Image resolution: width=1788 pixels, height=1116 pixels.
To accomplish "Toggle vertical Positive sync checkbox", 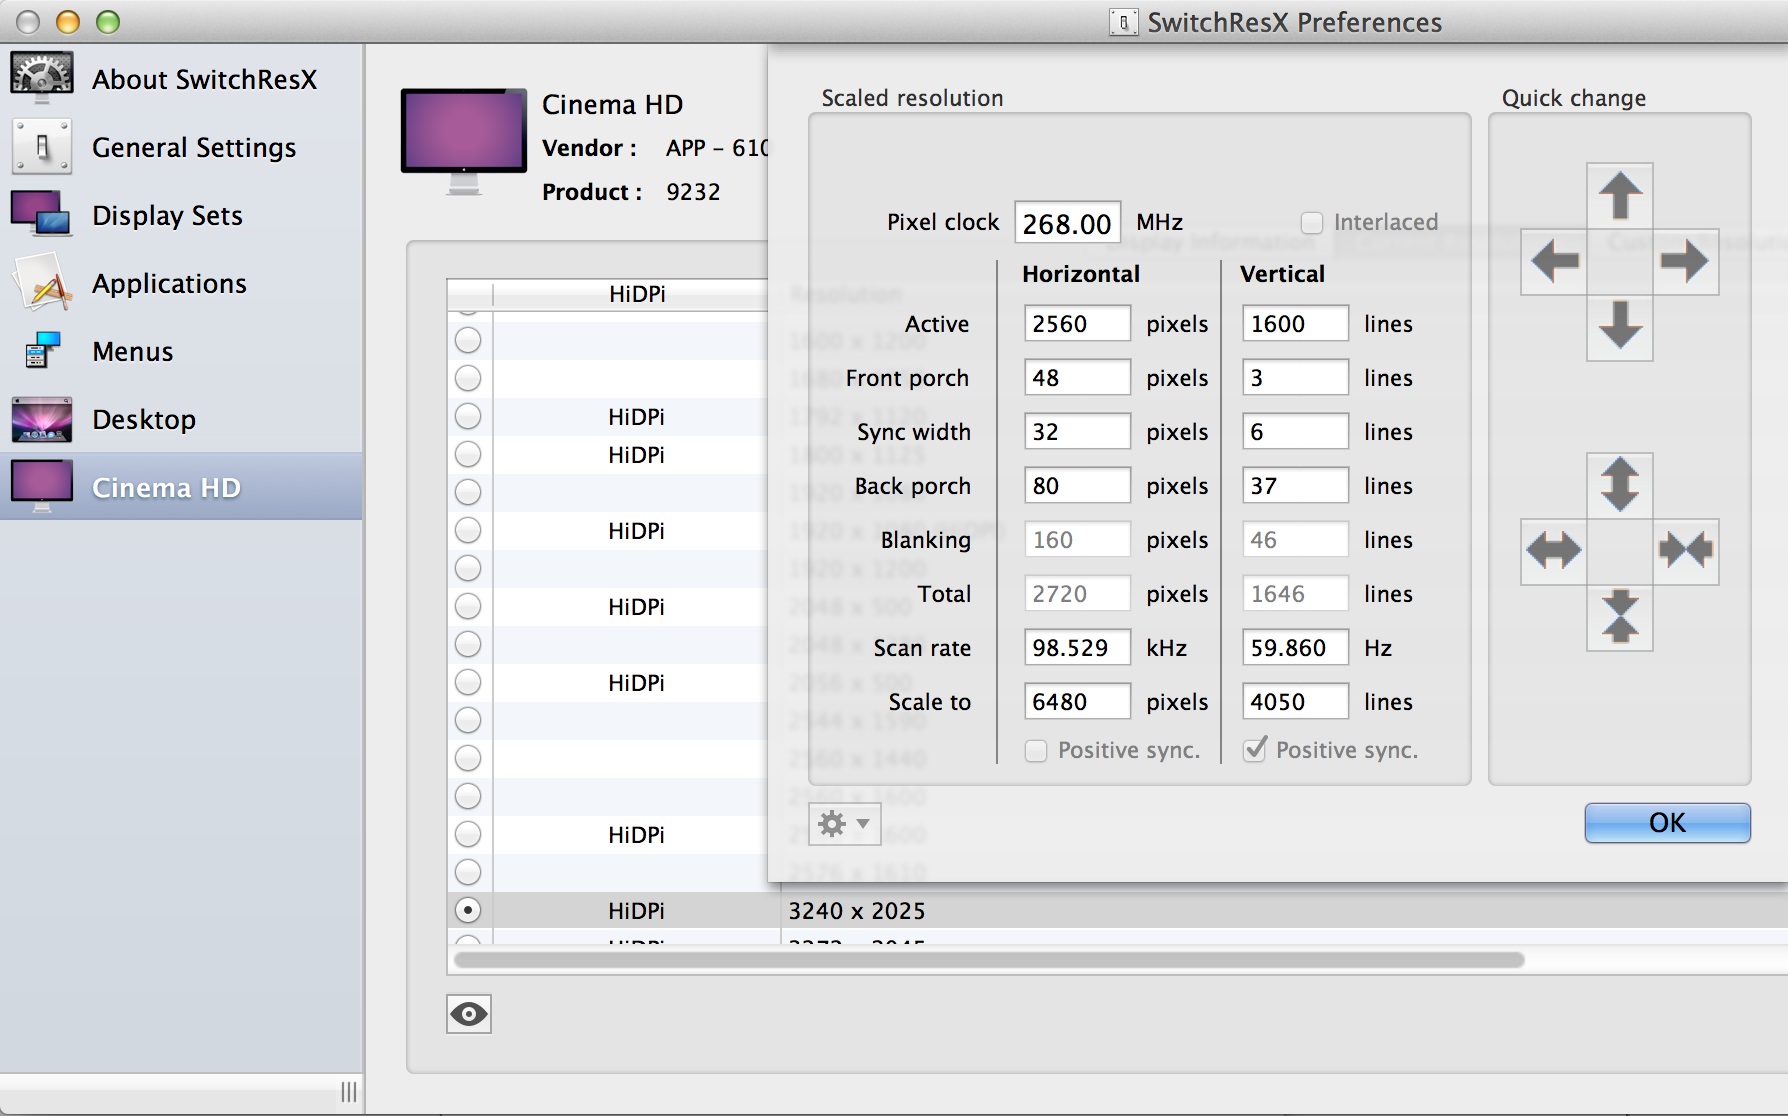I will click(x=1254, y=750).
